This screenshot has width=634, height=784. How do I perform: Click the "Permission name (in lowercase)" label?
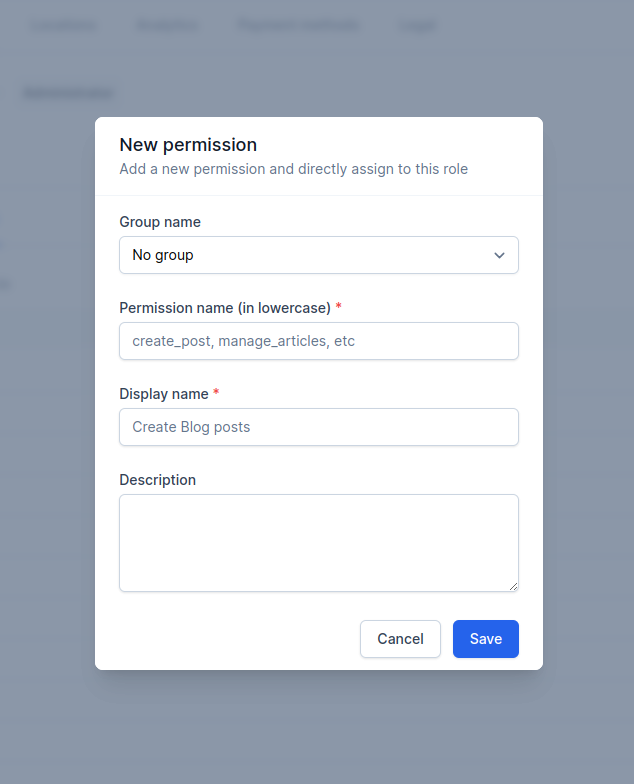click(x=225, y=308)
